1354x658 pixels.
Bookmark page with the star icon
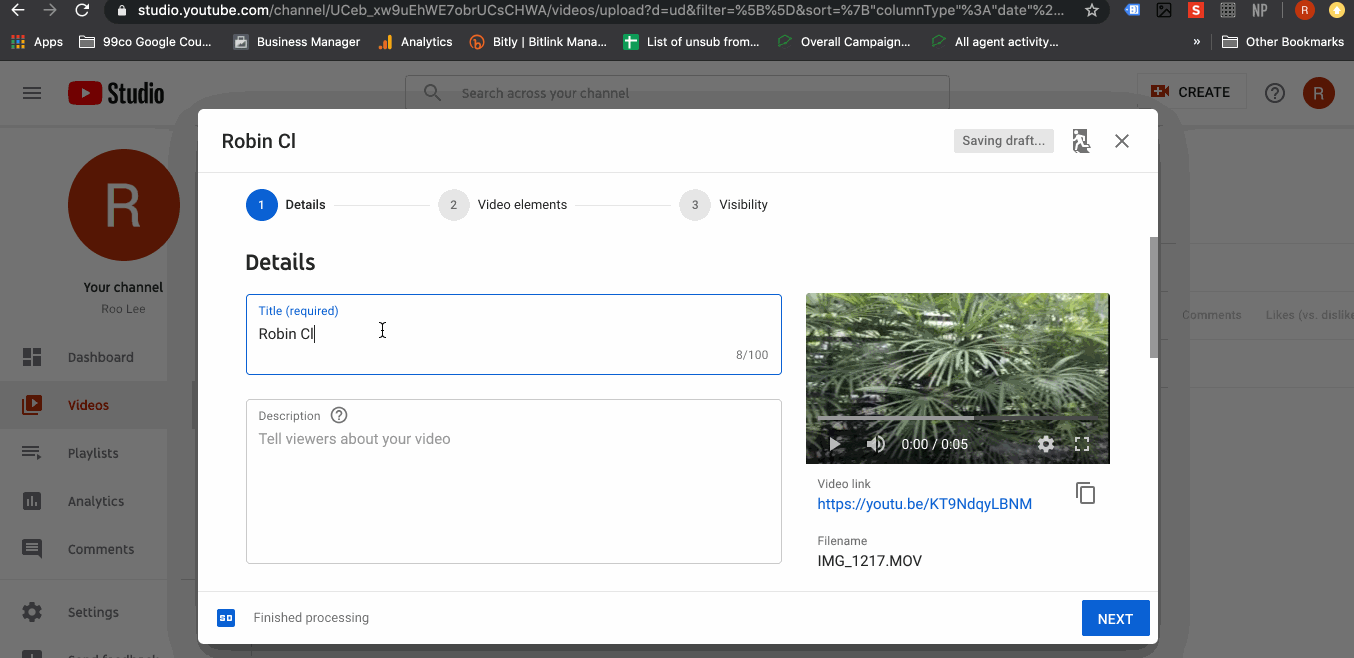pyautogui.click(x=1091, y=11)
